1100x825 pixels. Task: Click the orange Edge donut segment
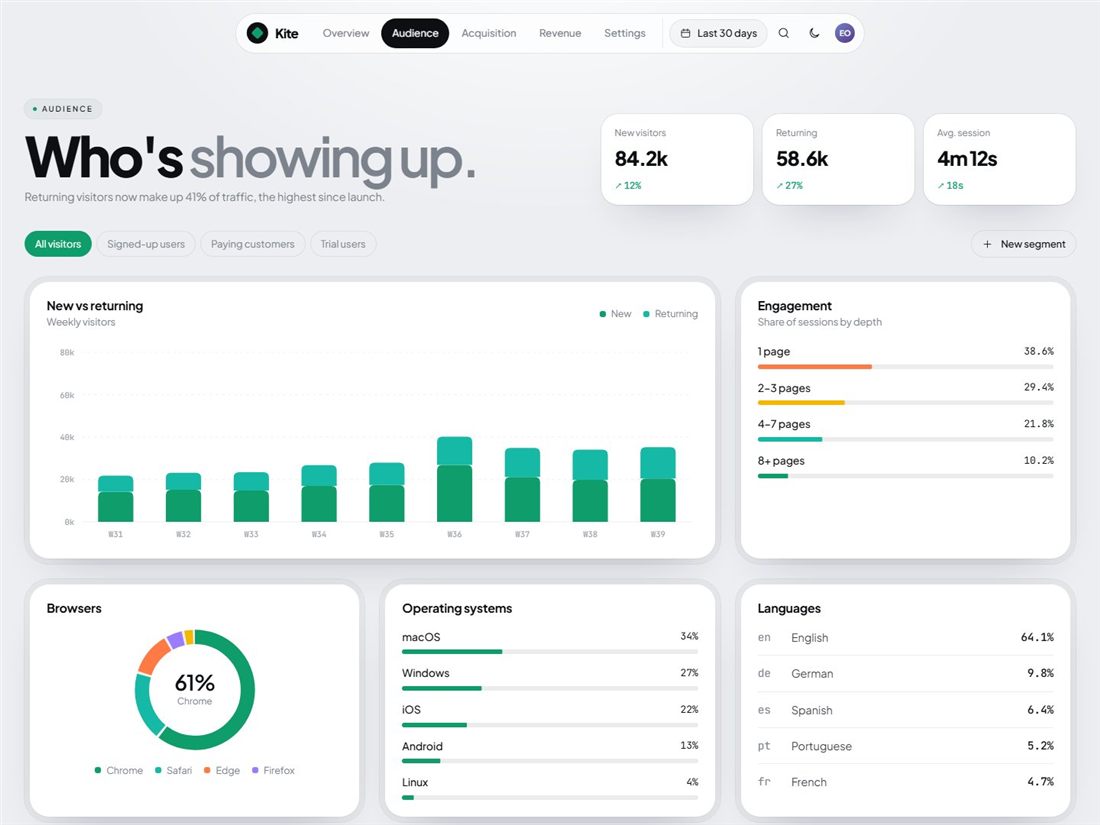154,657
